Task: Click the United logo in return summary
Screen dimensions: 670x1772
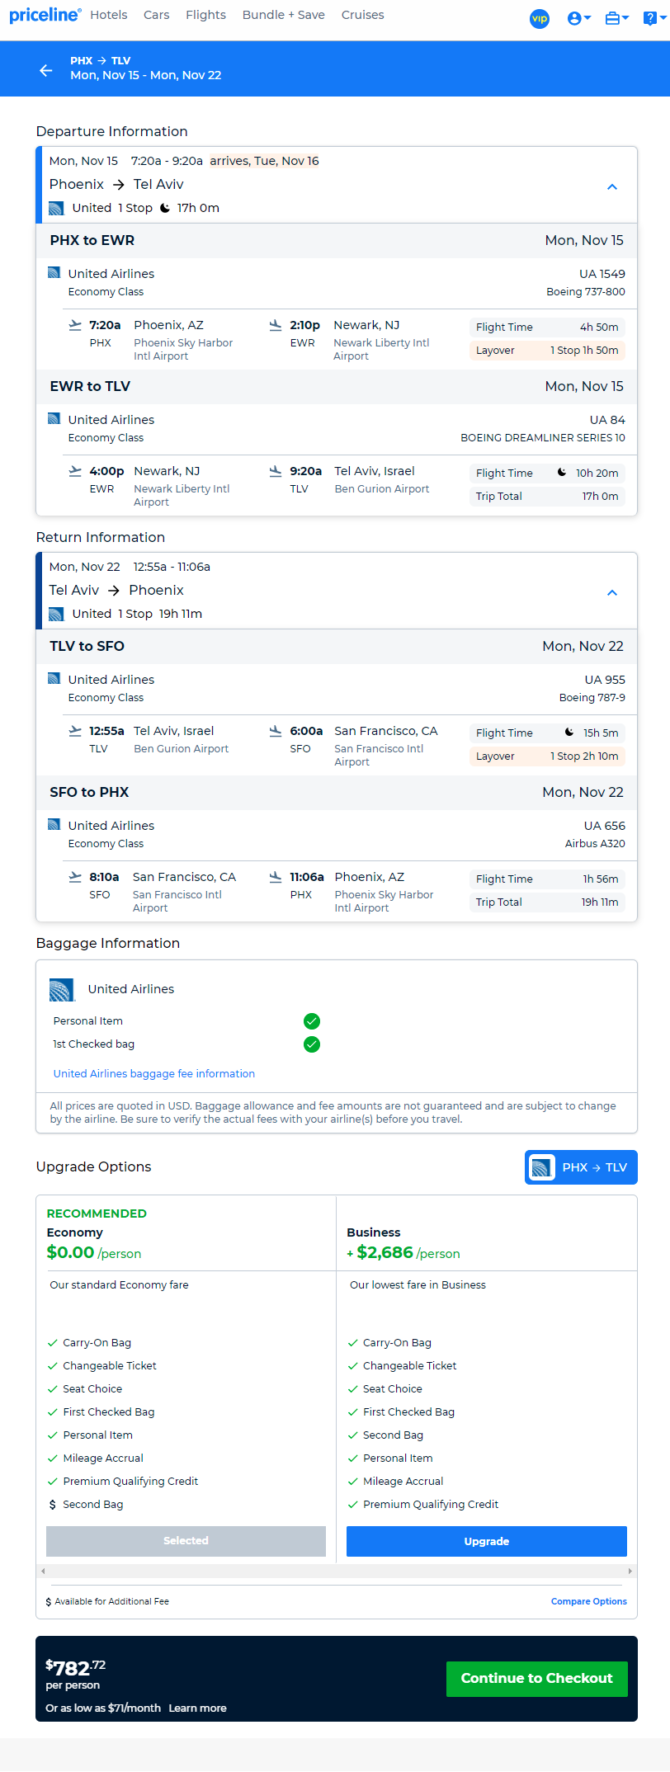Action: pyautogui.click(x=57, y=614)
